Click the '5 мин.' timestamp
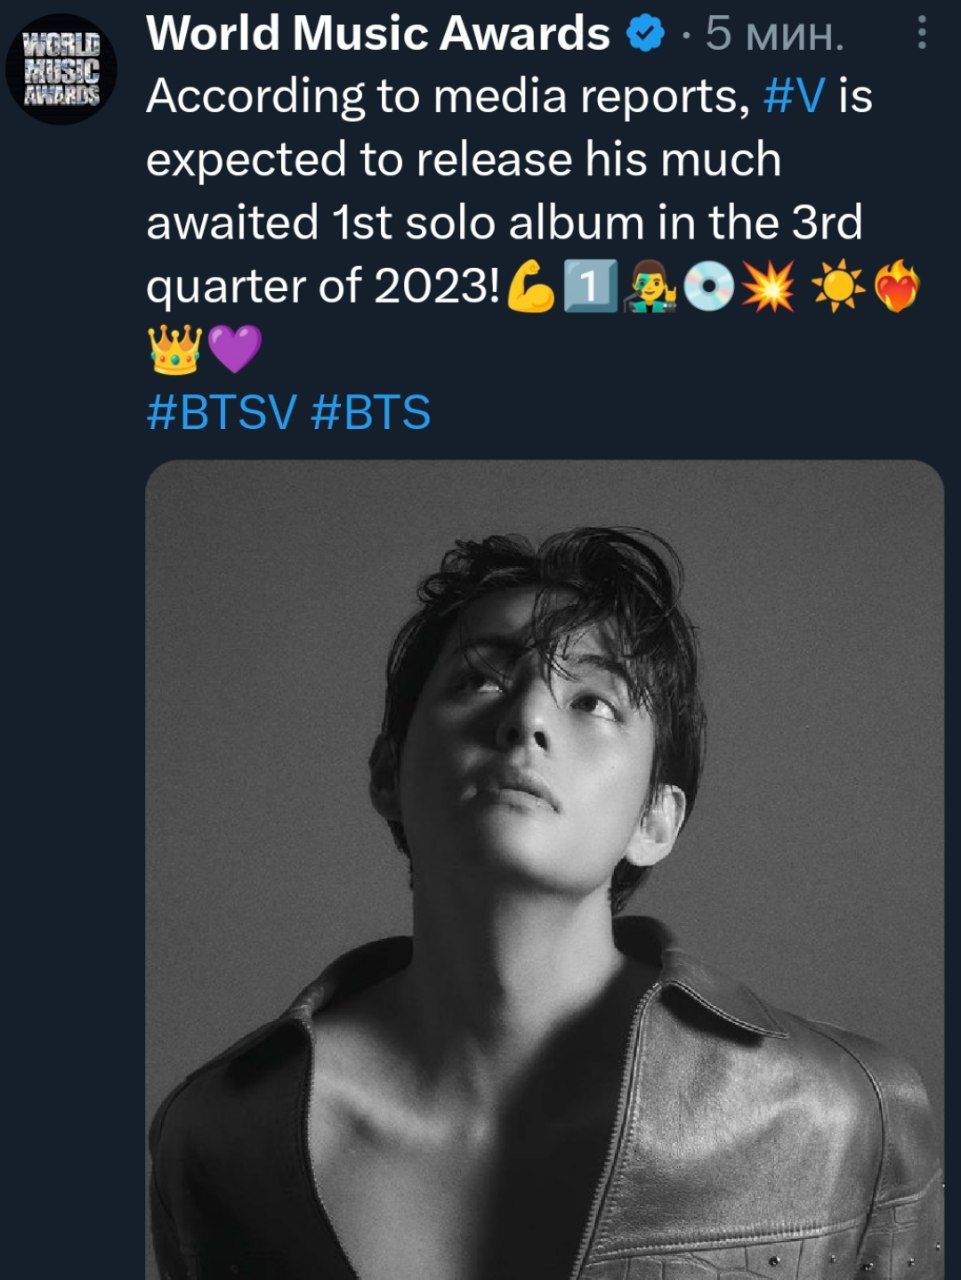 [774, 36]
